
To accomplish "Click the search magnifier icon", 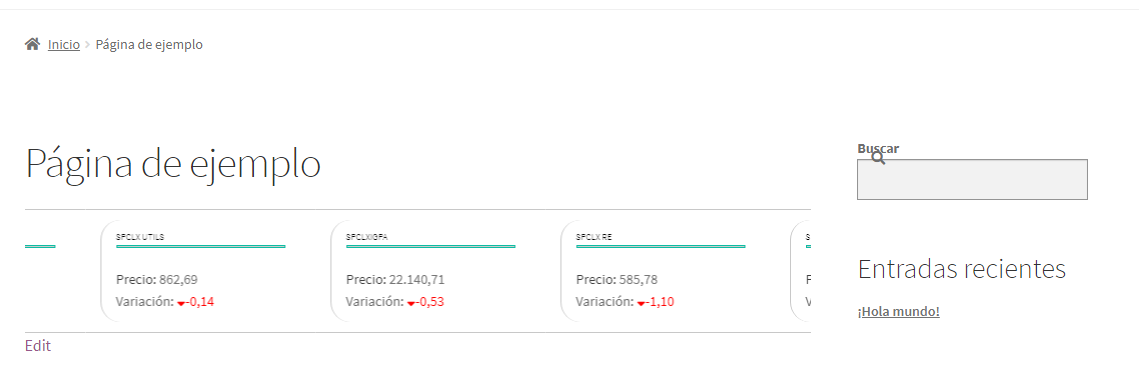I will [878, 158].
